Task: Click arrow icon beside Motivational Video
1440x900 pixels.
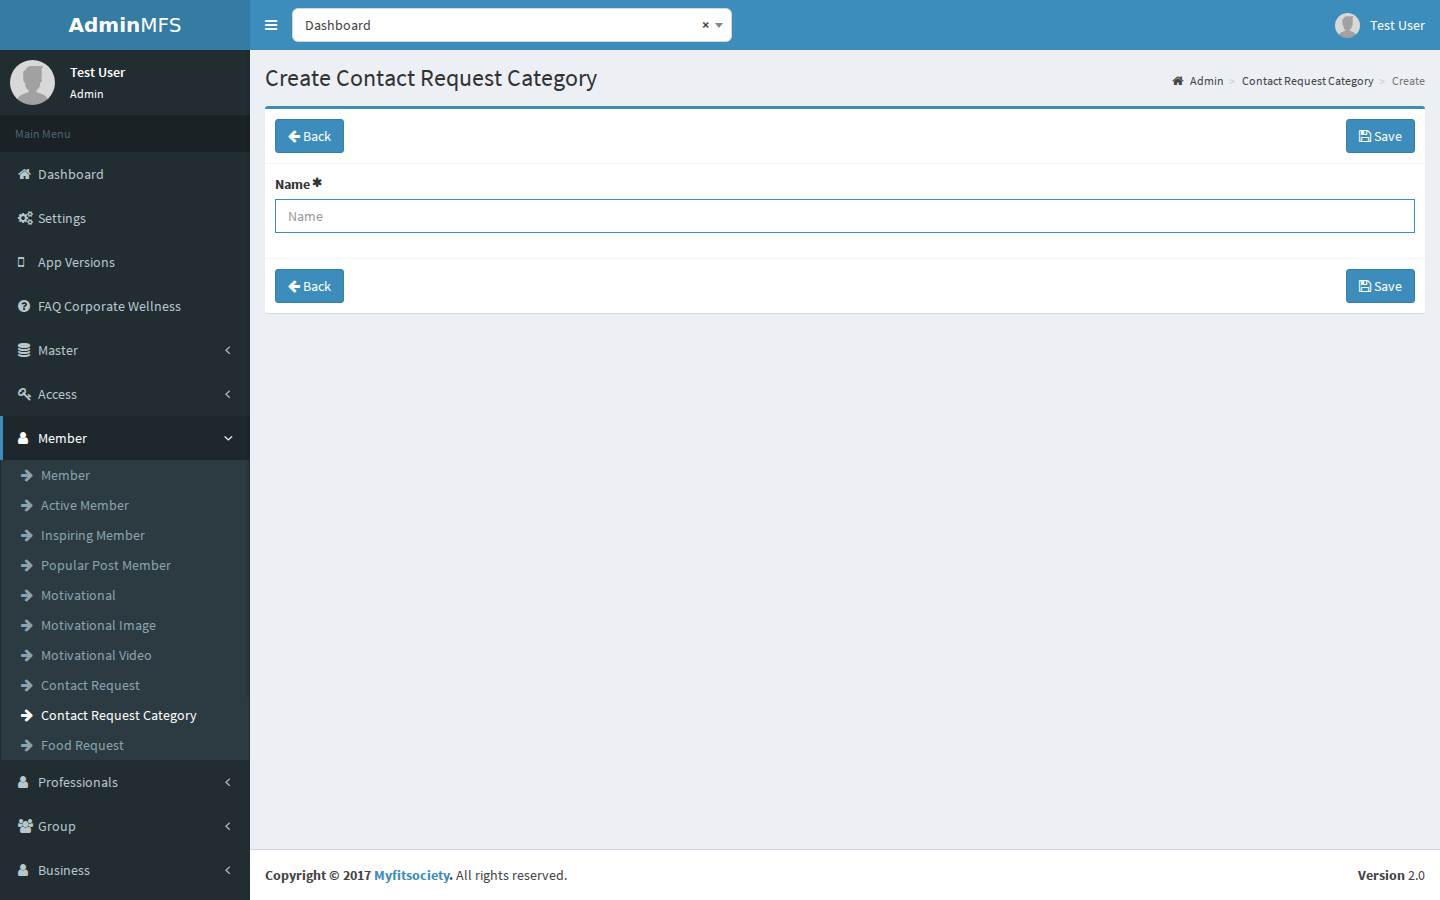Action: (27, 655)
